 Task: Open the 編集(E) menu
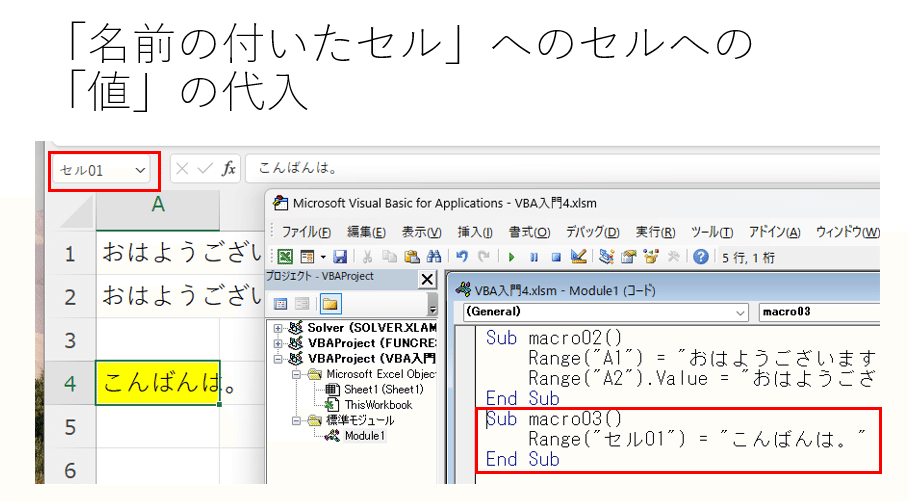[366, 232]
